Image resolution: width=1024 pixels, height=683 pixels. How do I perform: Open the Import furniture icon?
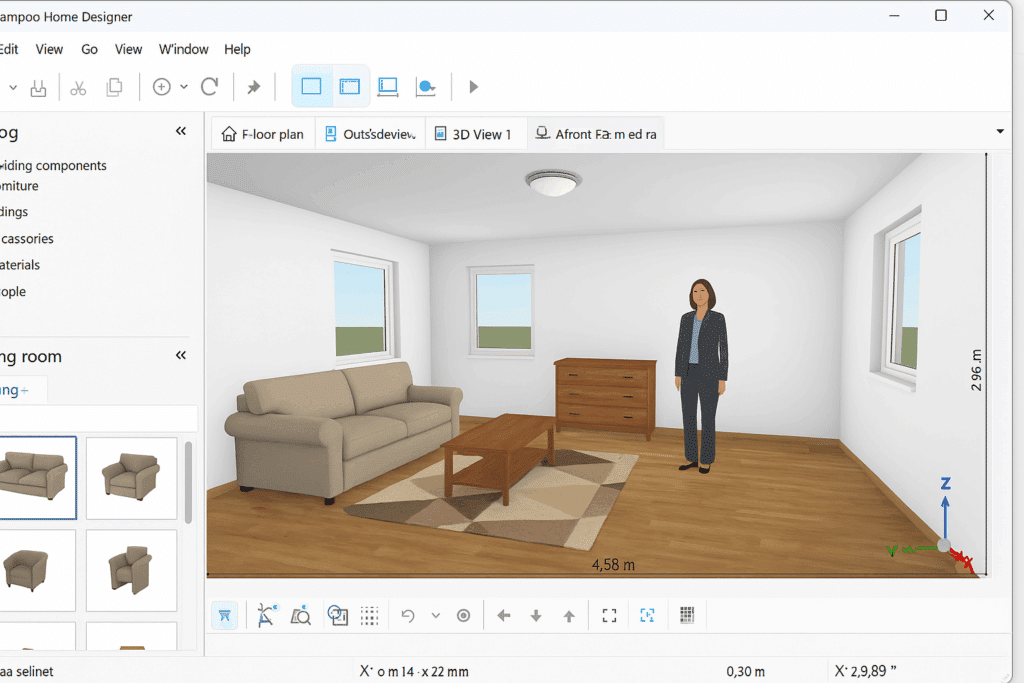pyautogui.click(x=337, y=615)
